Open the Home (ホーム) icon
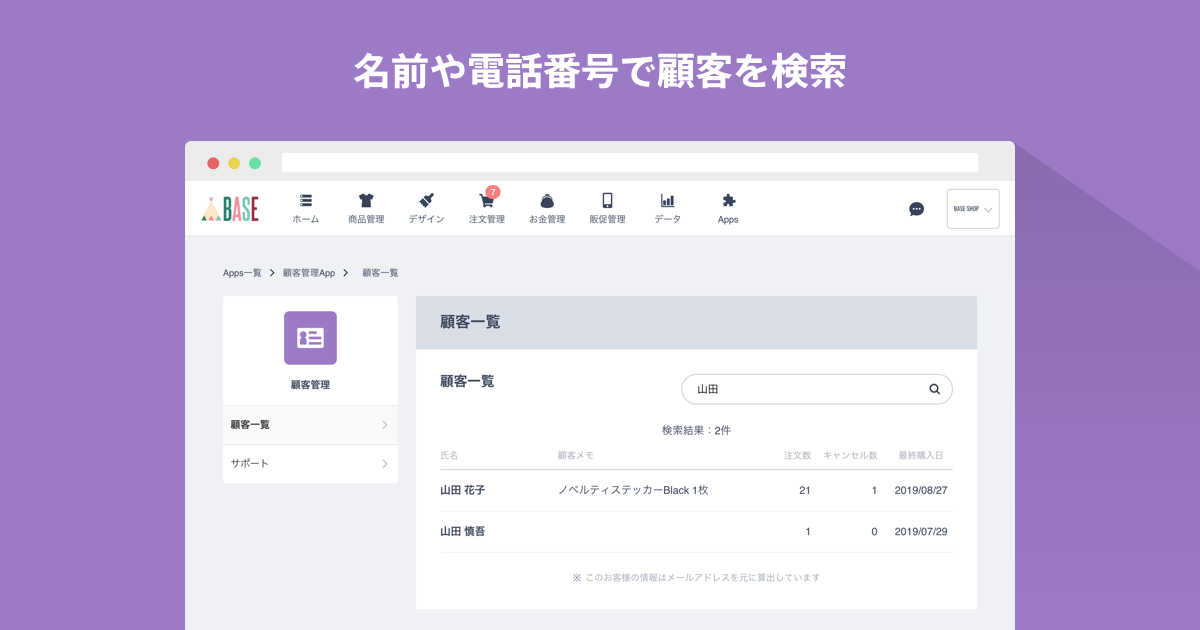 (306, 201)
